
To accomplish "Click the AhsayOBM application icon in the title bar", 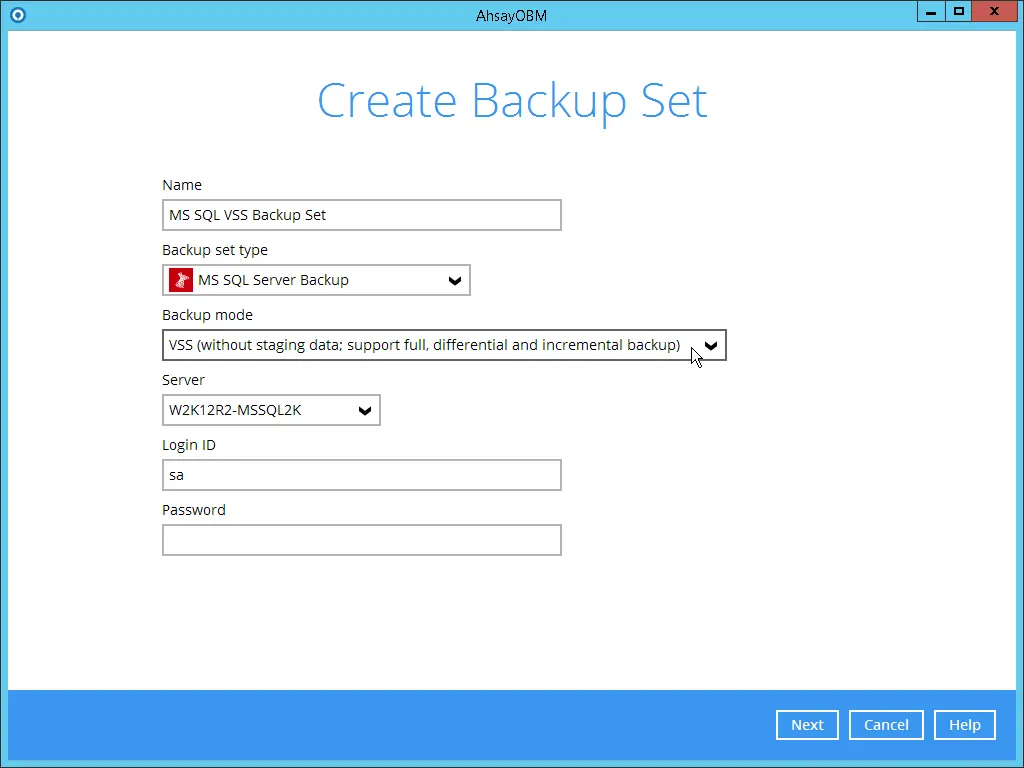I will 17,15.
